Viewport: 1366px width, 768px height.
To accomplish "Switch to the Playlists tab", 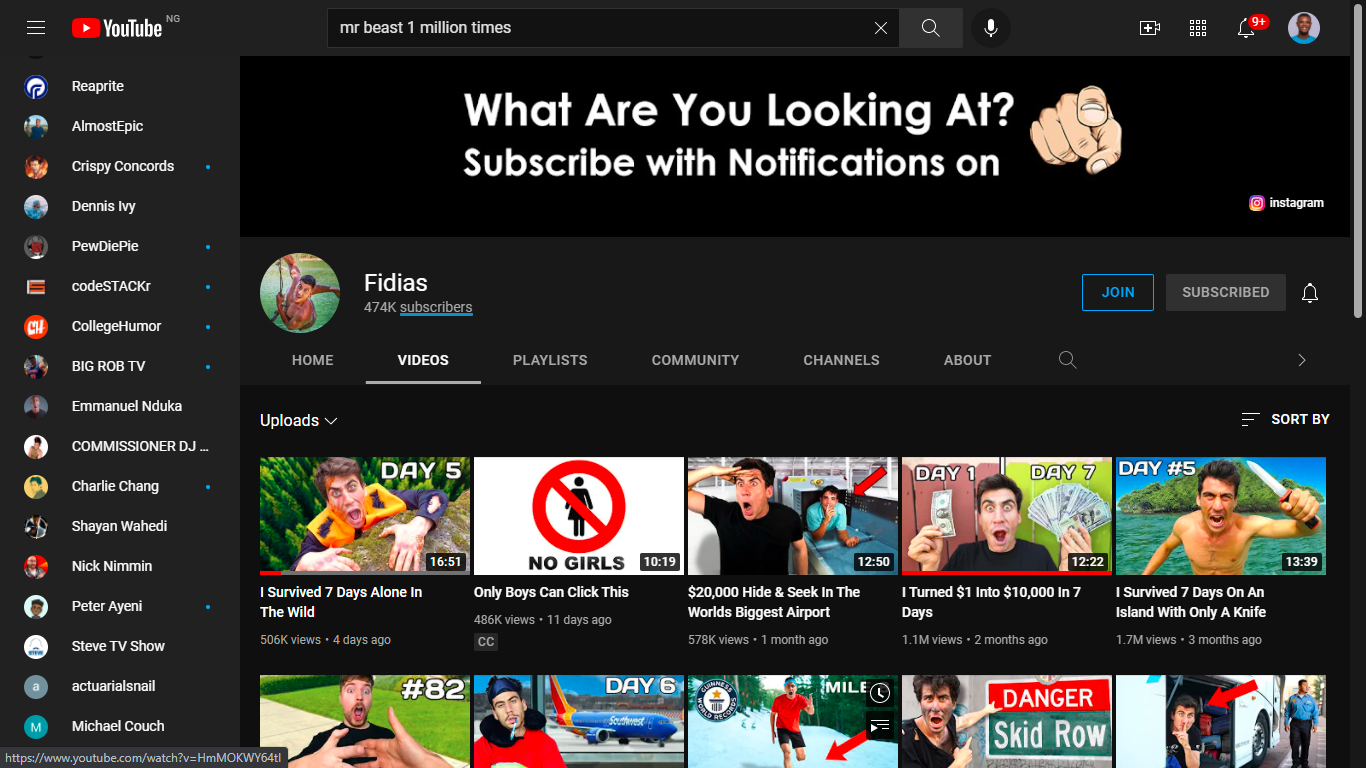I will pyautogui.click(x=550, y=360).
